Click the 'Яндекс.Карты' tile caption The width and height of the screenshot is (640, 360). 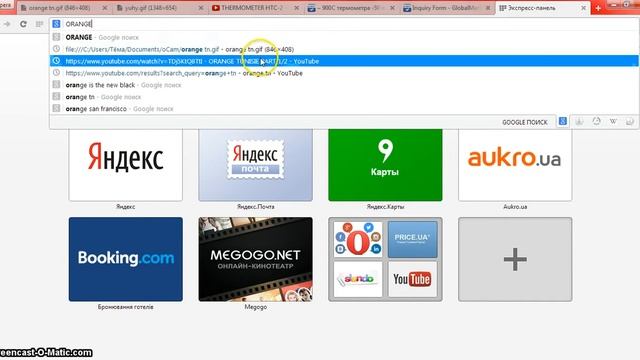click(385, 207)
